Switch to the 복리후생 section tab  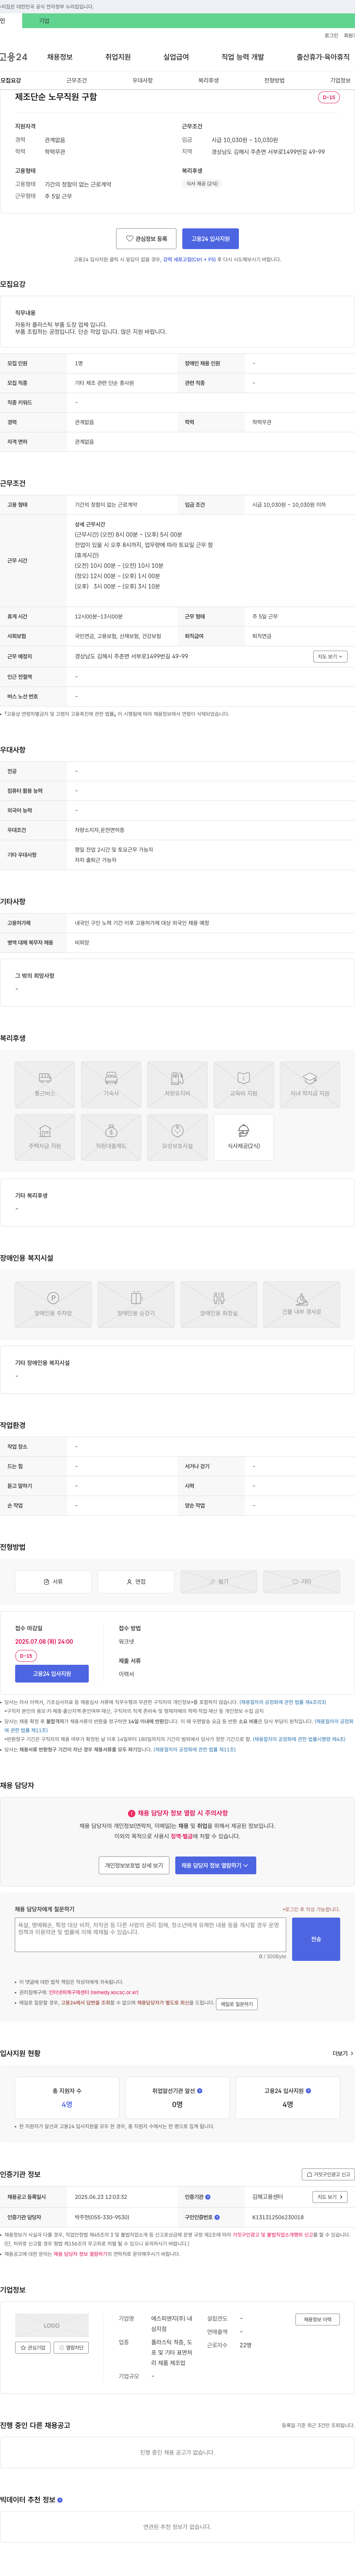tap(208, 80)
